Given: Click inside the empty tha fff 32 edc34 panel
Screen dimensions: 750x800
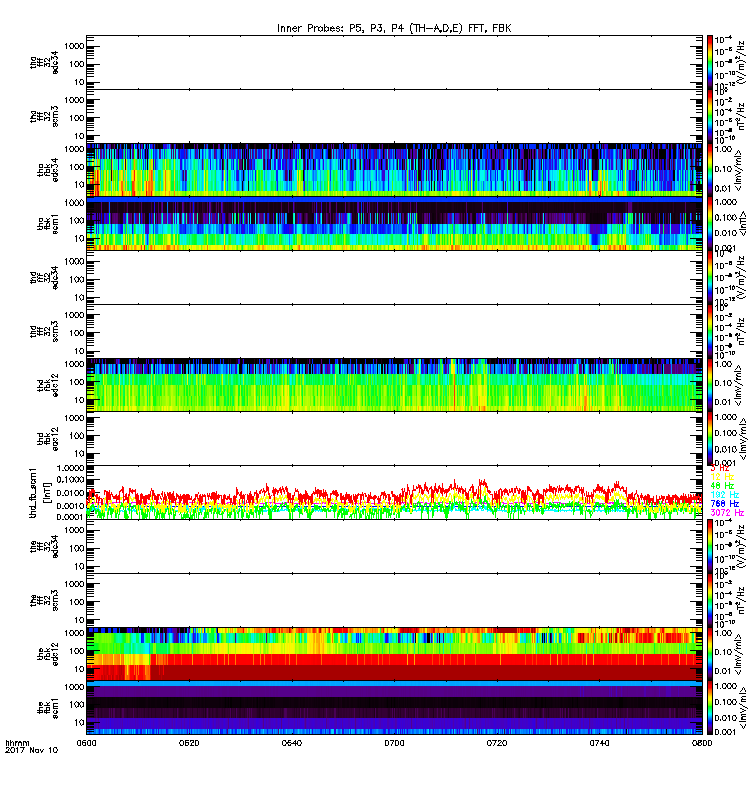Looking at the screenshot, I should [x=394, y=62].
